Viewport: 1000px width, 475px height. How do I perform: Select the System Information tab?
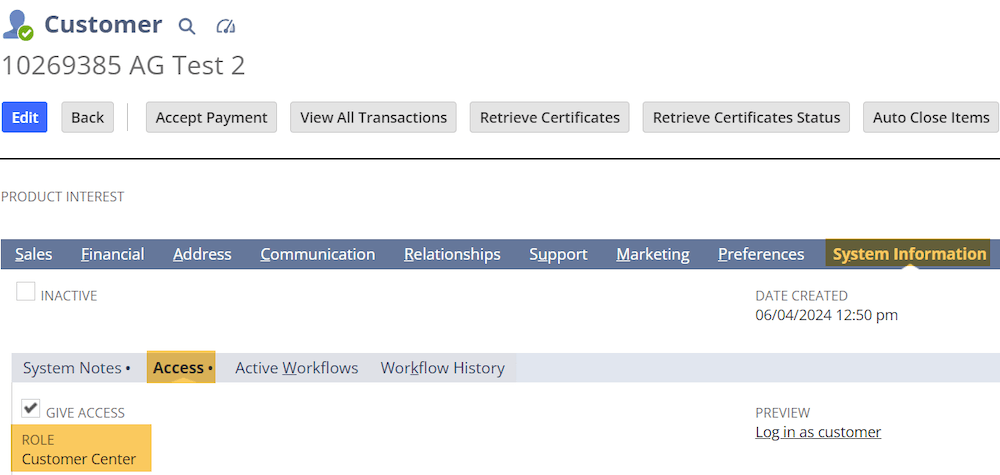pyautogui.click(x=908, y=254)
